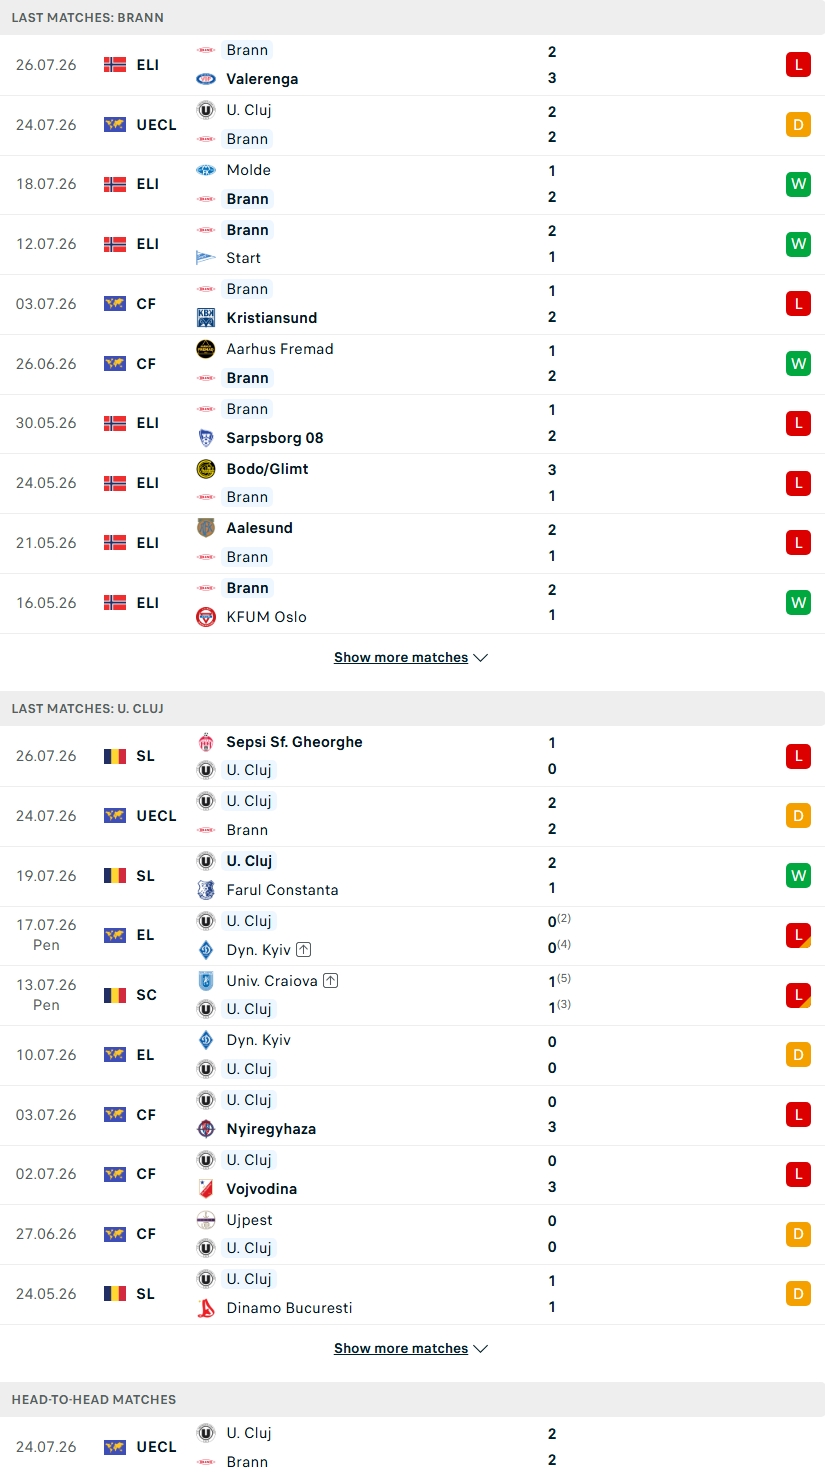Screen dimensions: 825x1474
Task: Click the Sepsi Sf. Gheorghe crest
Action: (206, 742)
